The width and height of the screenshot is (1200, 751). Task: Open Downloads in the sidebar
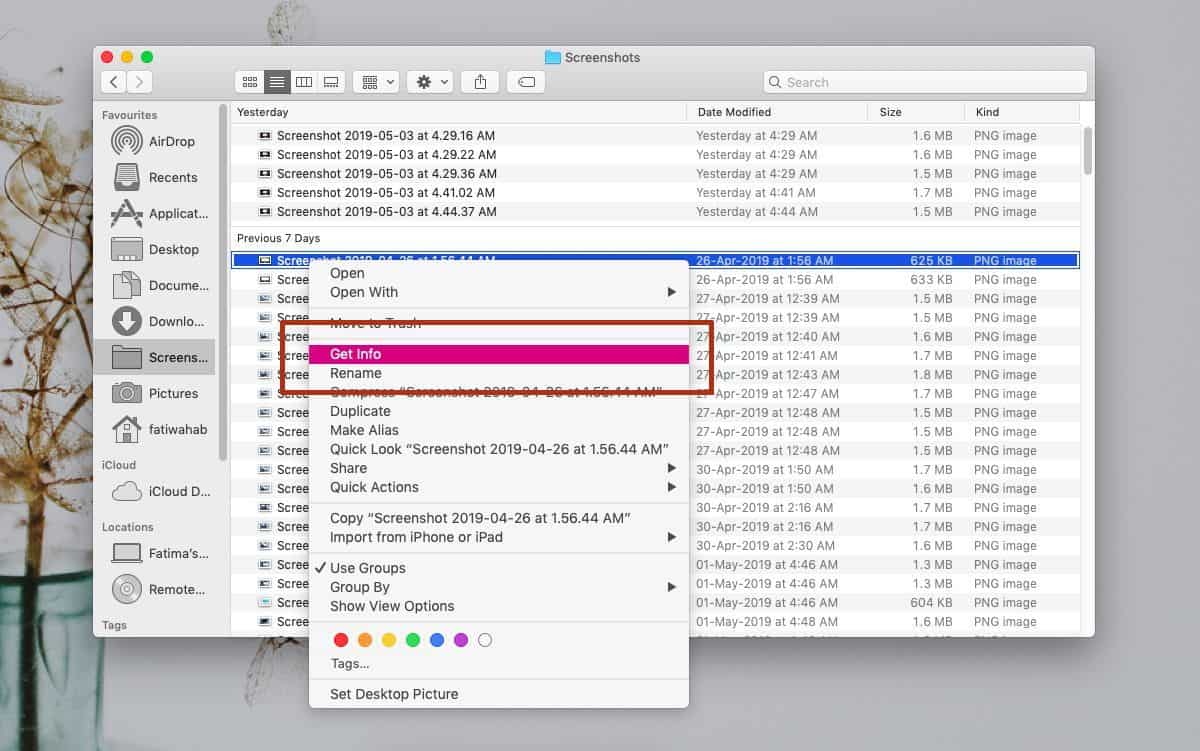tap(155, 321)
